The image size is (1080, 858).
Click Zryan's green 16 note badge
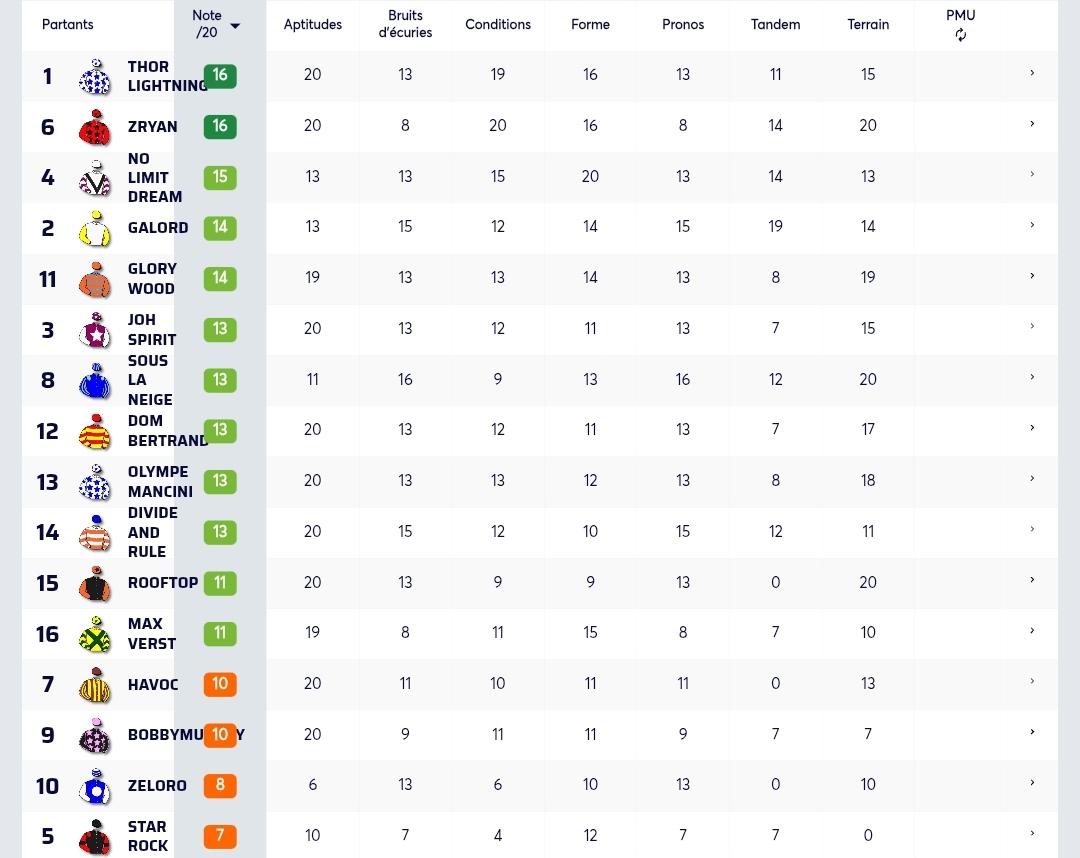pos(220,126)
